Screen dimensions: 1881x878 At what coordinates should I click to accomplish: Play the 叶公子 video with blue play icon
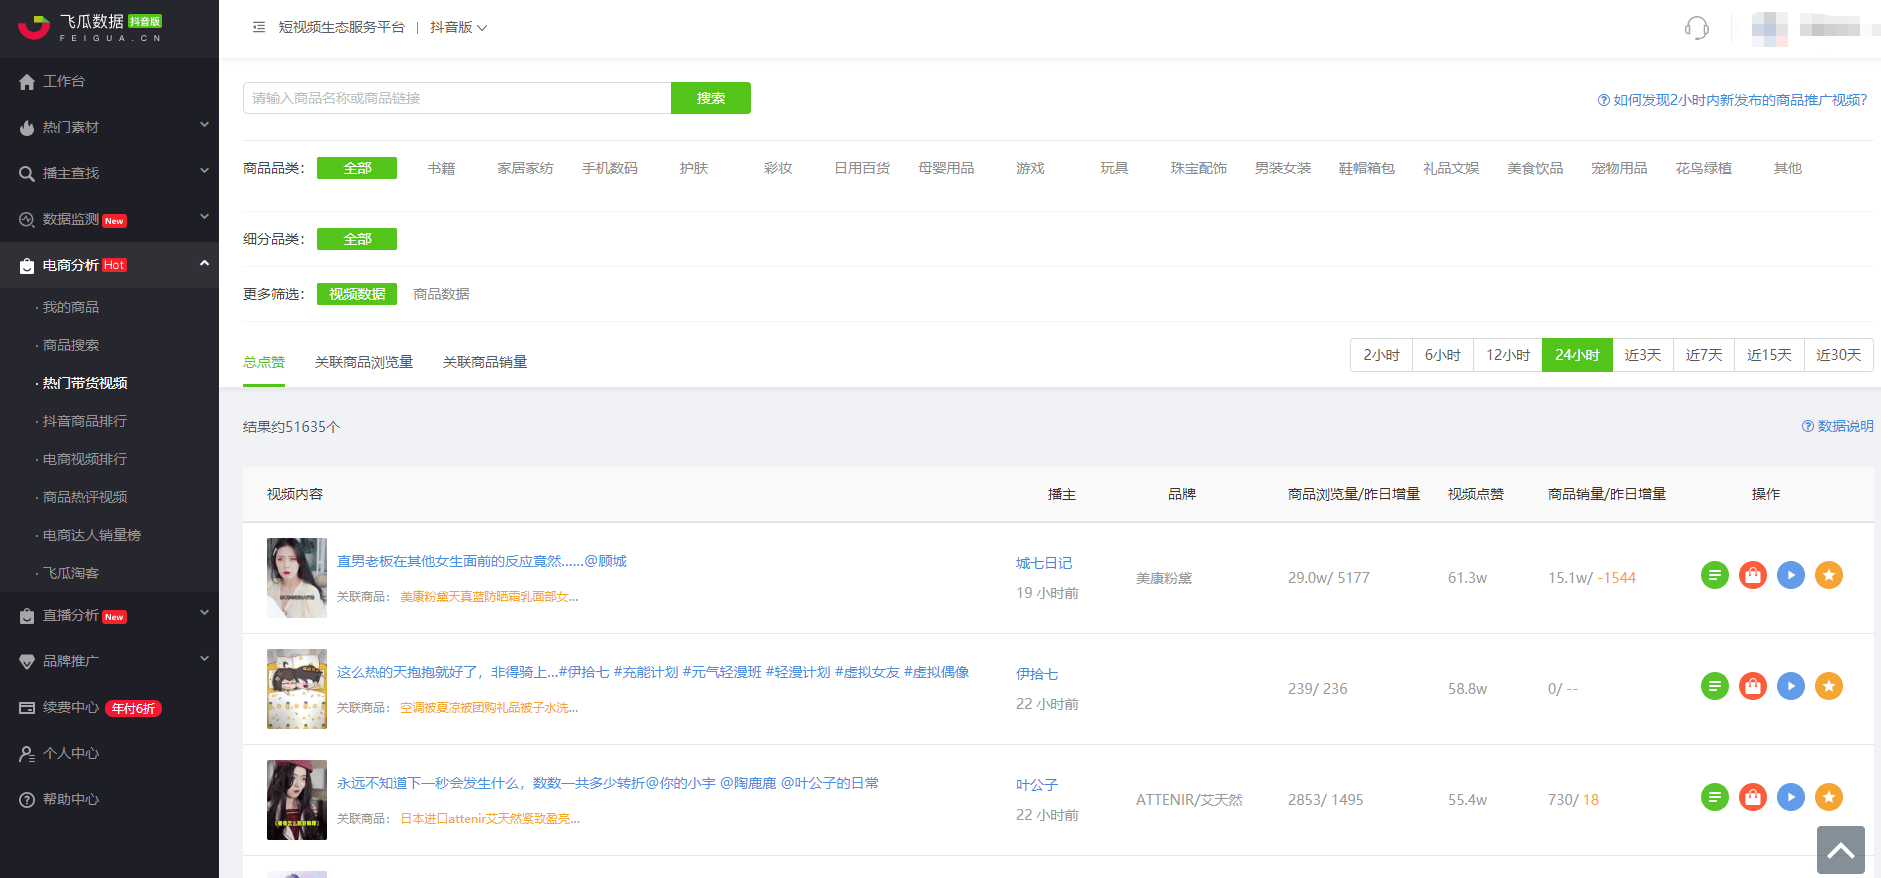coord(1790,798)
